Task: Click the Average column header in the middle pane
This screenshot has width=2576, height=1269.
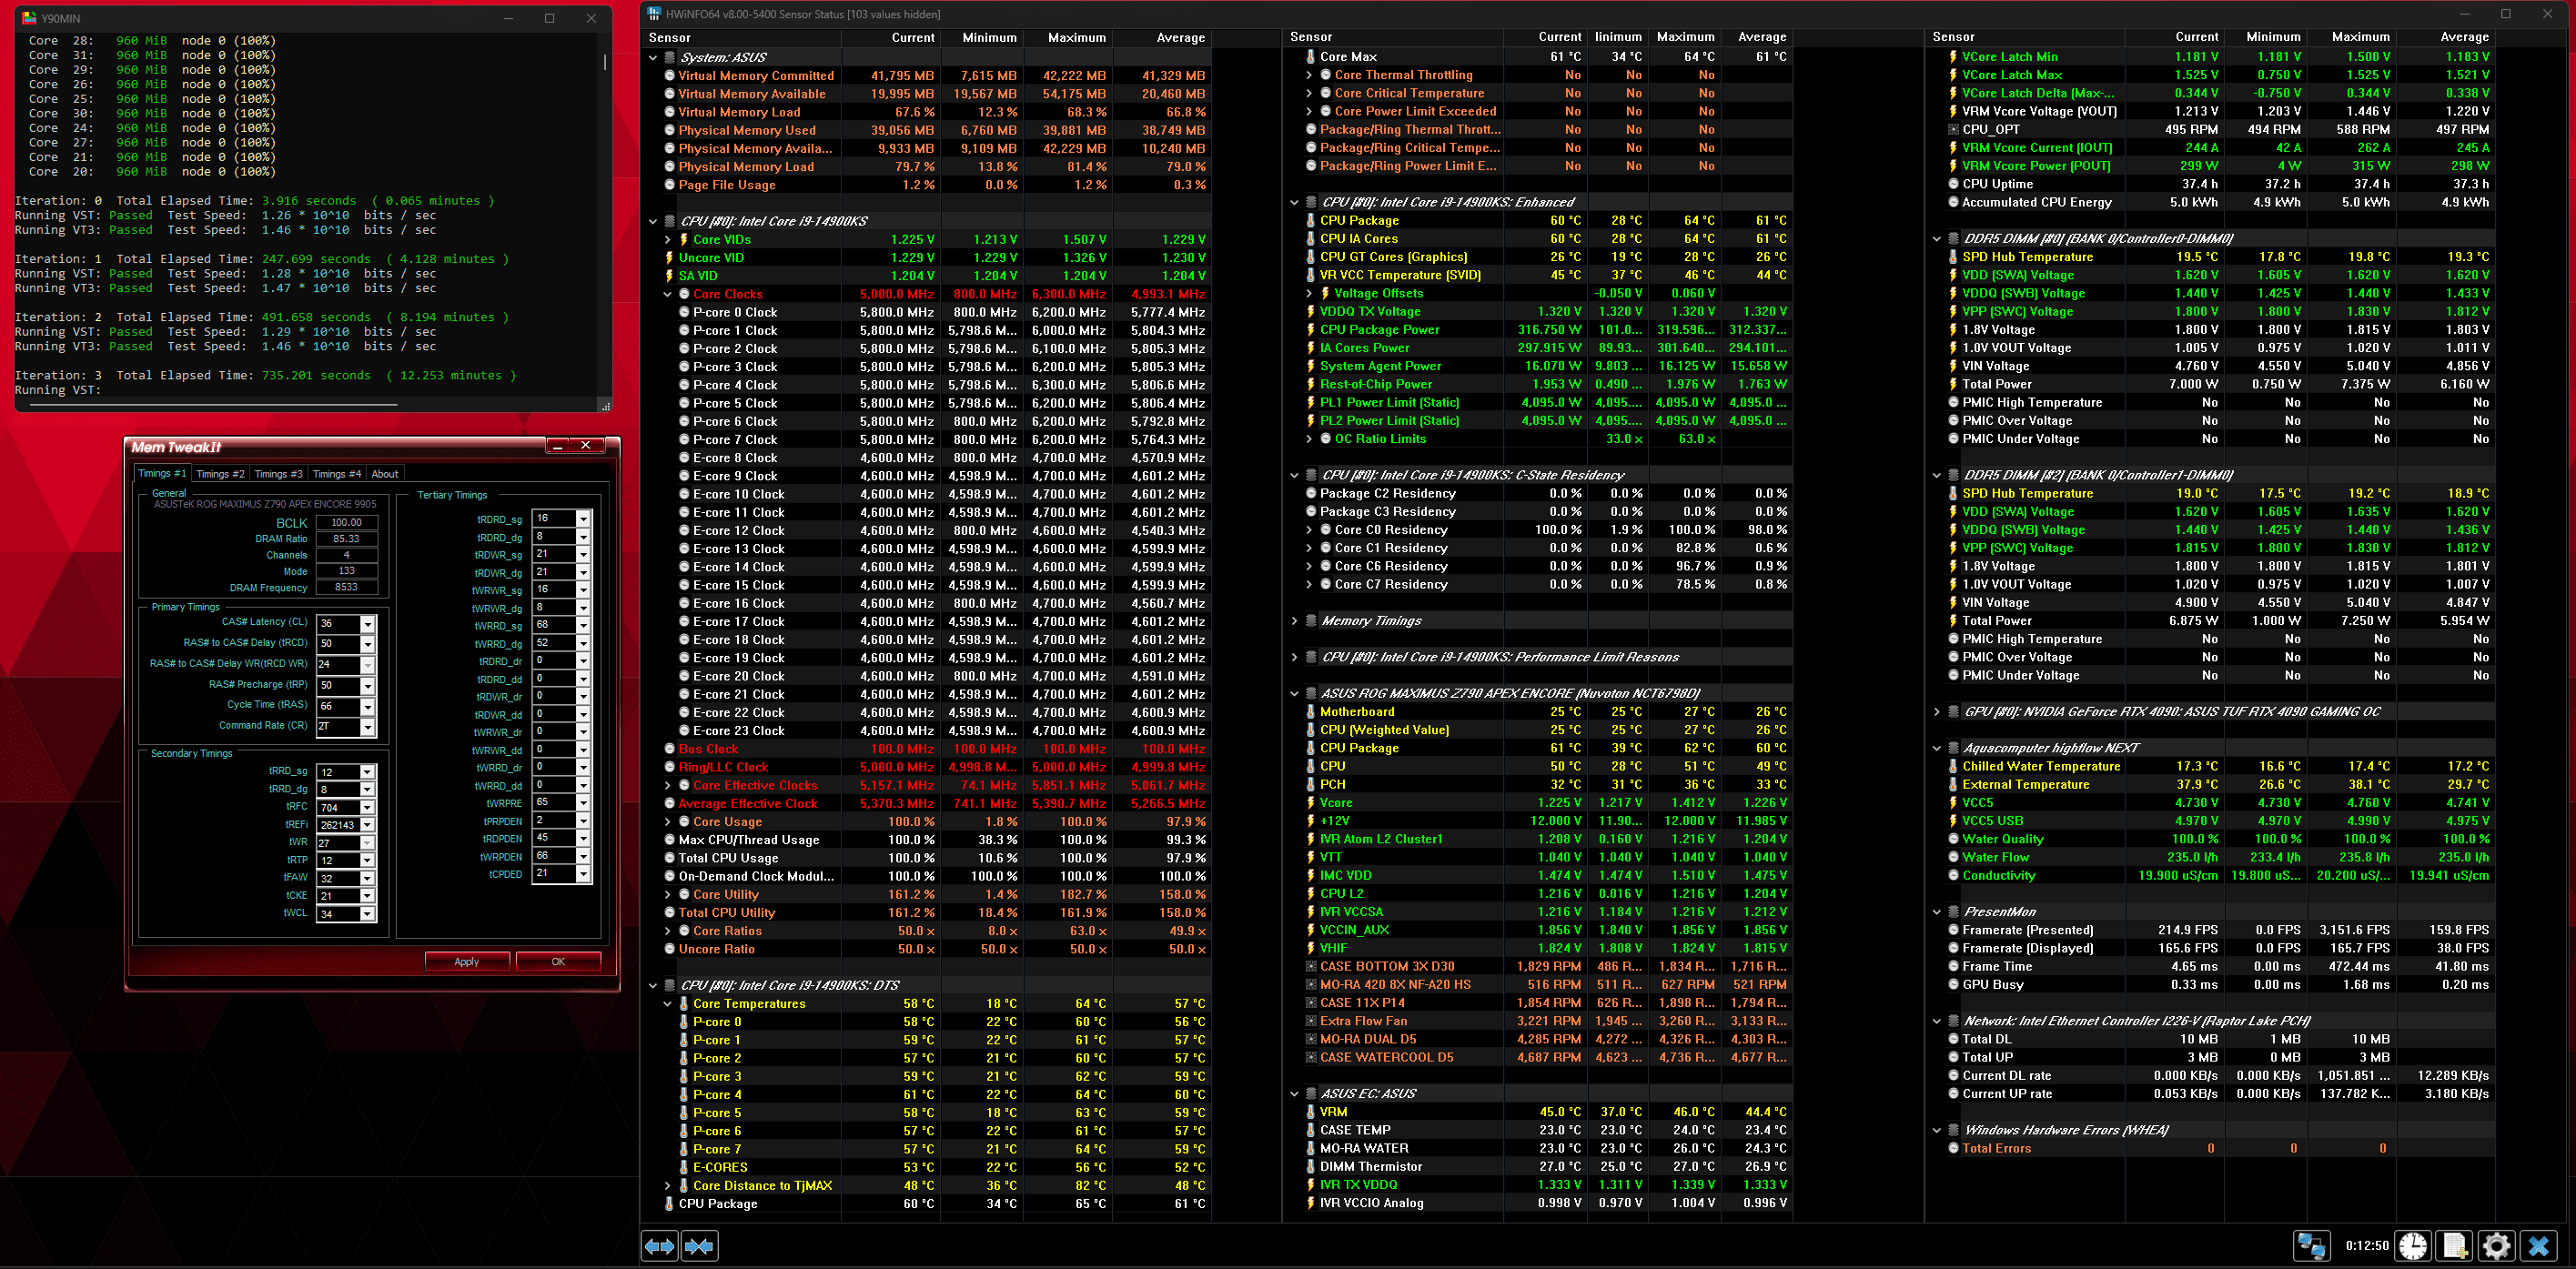Action: point(1757,37)
